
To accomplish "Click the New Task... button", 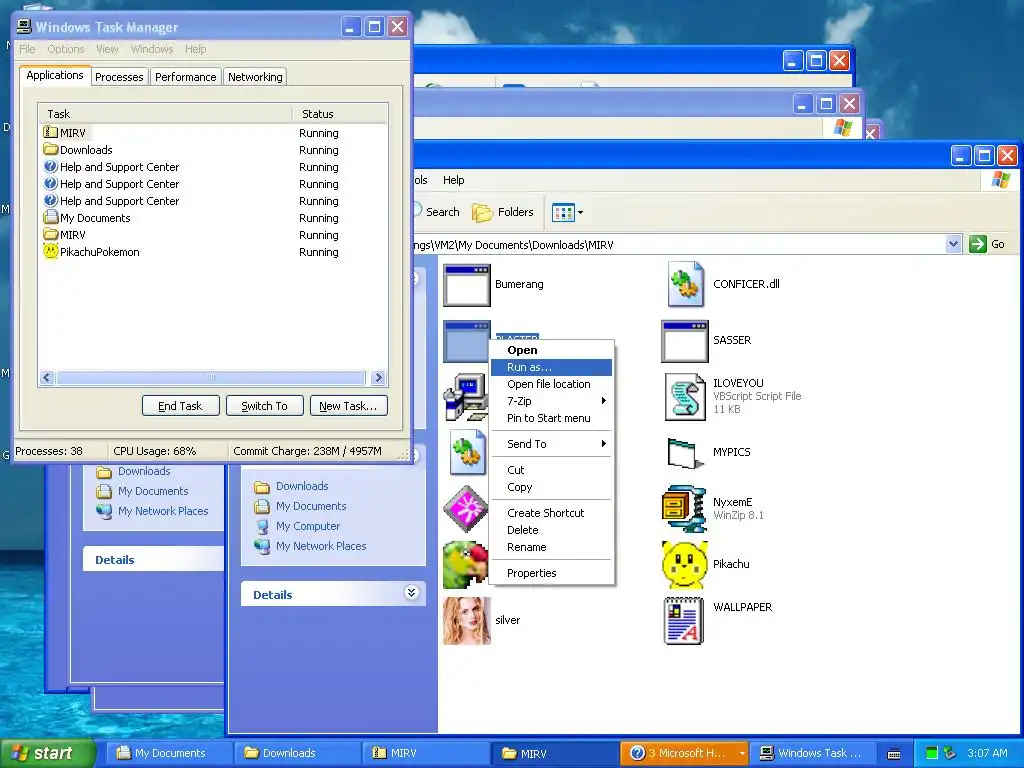I will pos(348,406).
